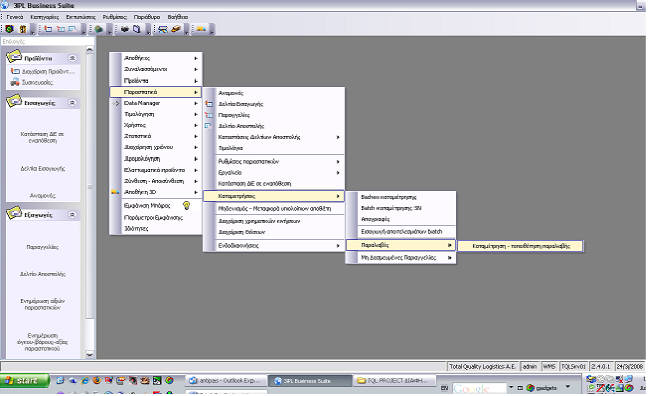Expand the Data Manager submenu
Viewport: 648px width, 396px height.
pyautogui.click(x=156, y=103)
